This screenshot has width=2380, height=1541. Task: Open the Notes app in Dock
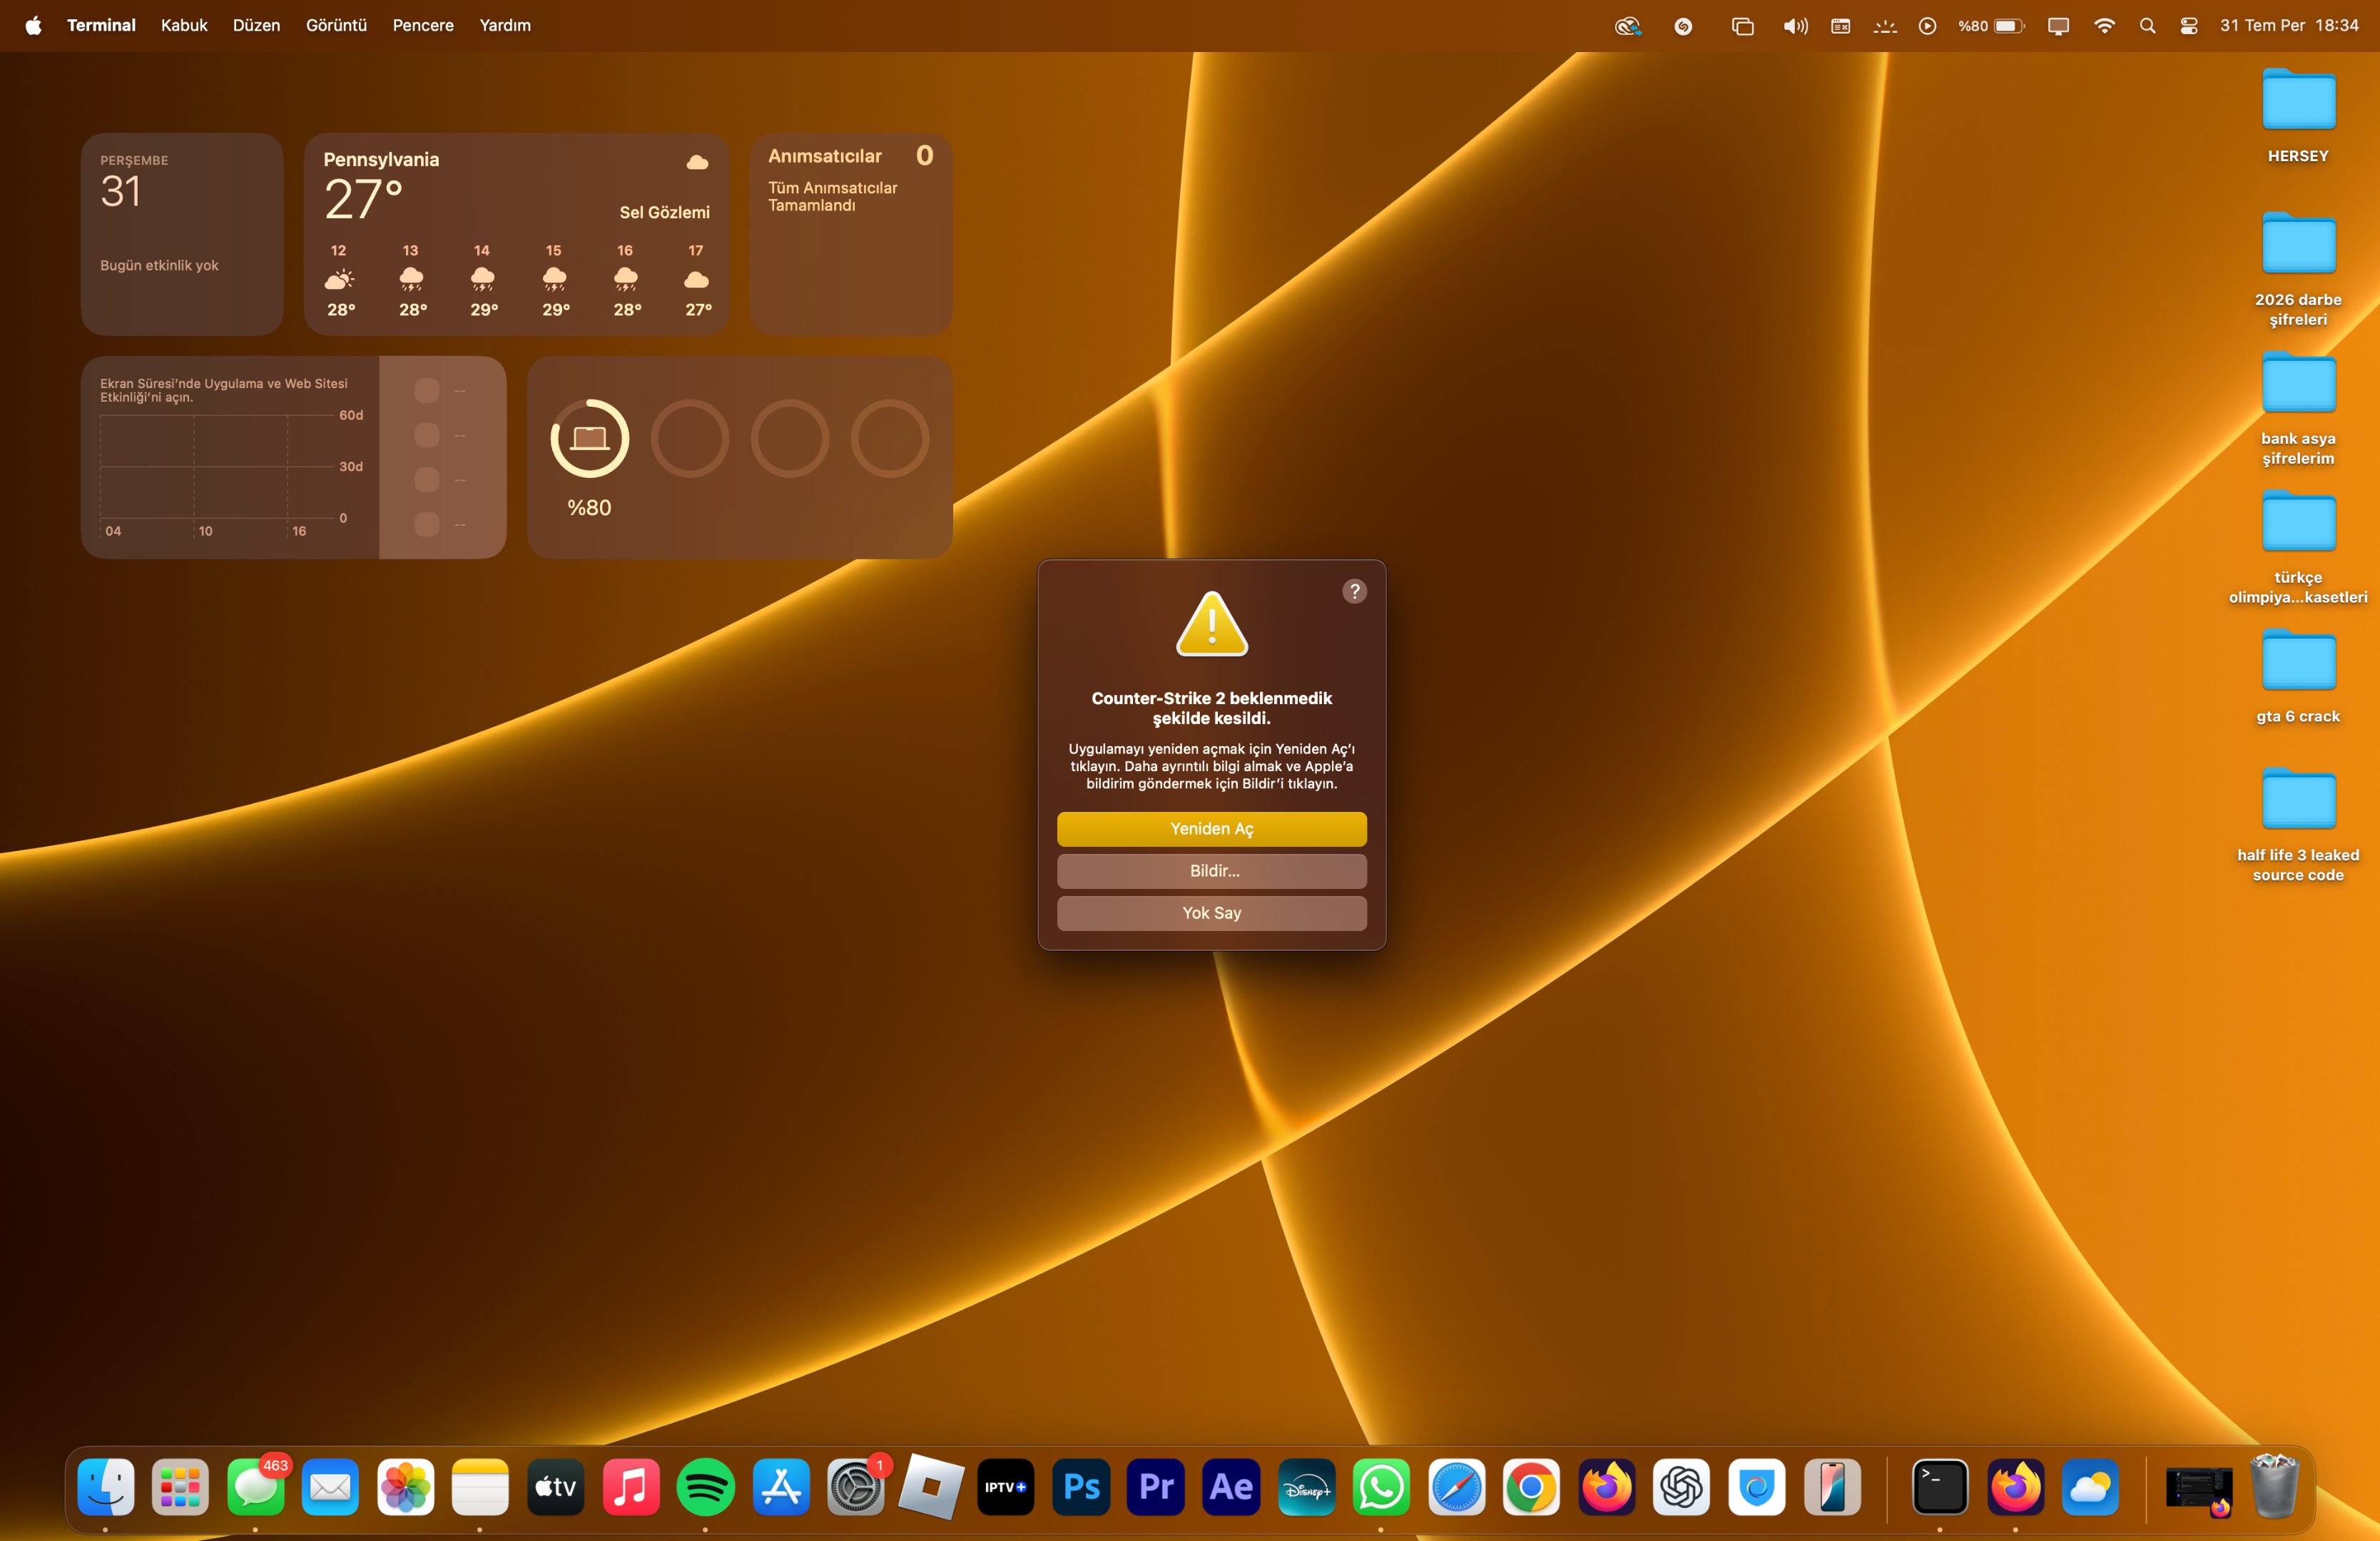(x=480, y=1487)
